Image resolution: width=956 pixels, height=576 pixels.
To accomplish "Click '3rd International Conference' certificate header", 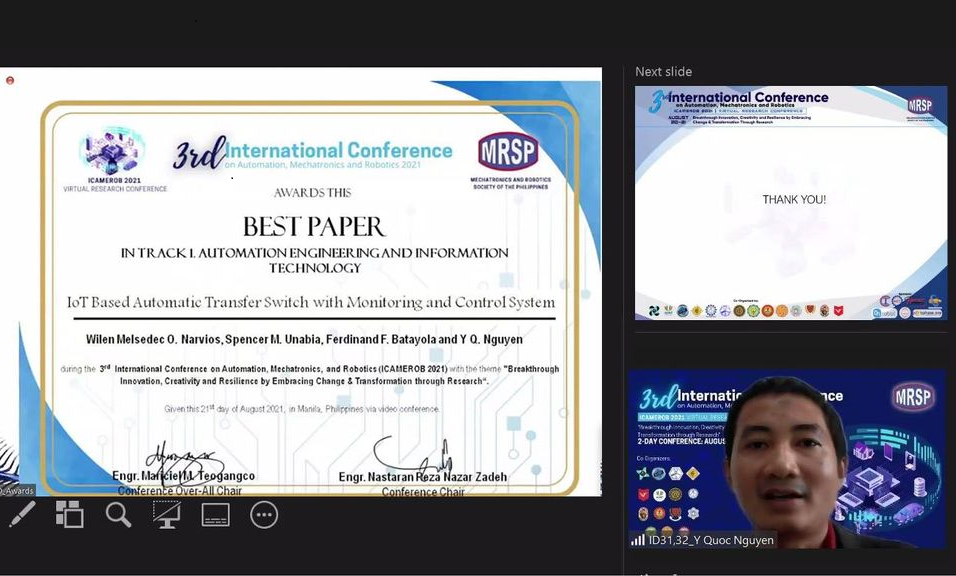I will coord(313,153).
